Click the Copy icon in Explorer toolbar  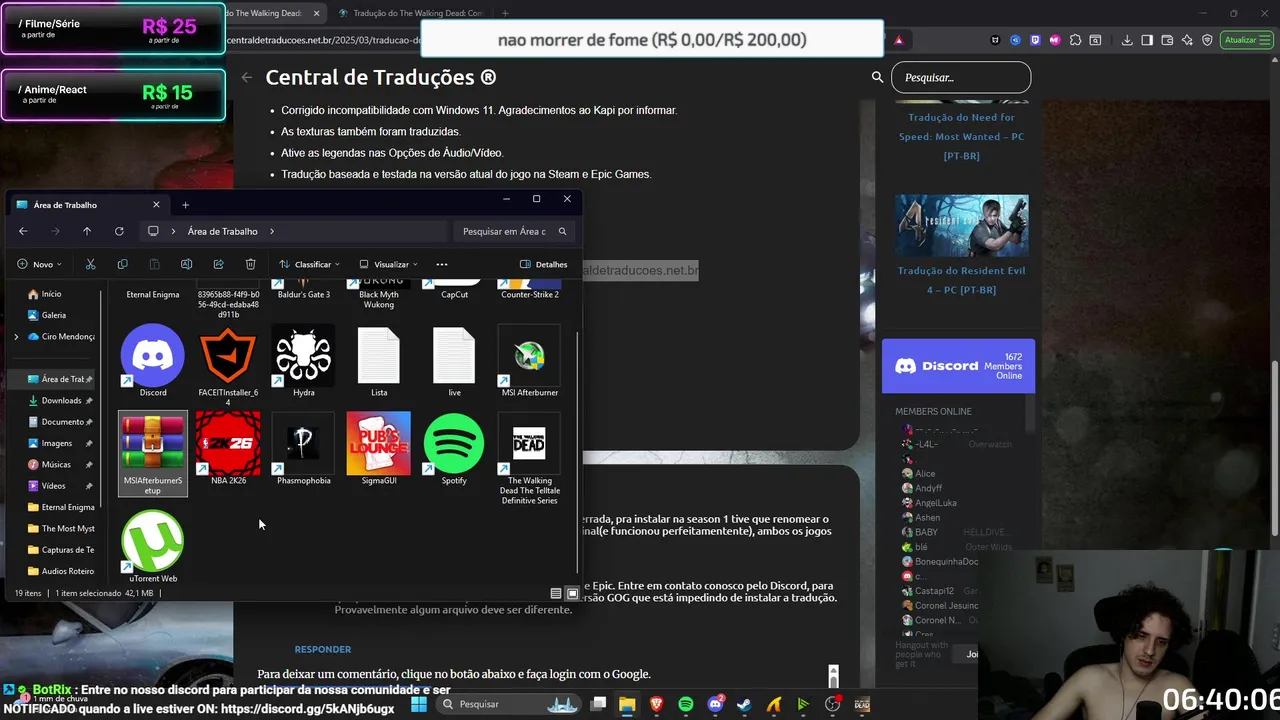(122, 264)
